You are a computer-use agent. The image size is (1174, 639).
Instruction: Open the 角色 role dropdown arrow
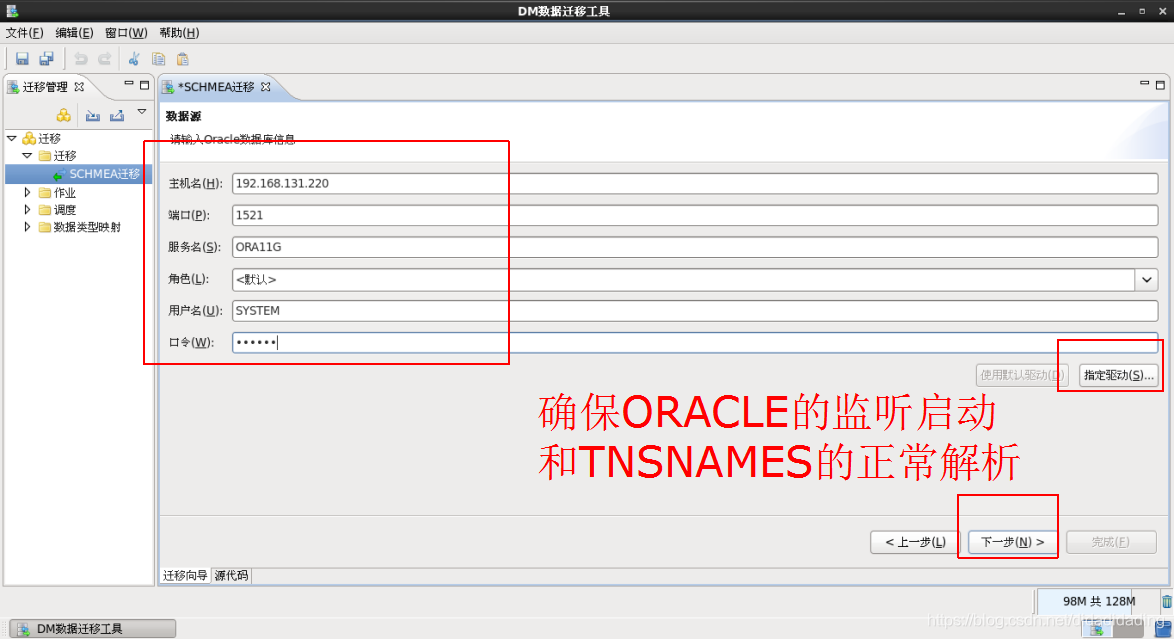tap(1147, 279)
